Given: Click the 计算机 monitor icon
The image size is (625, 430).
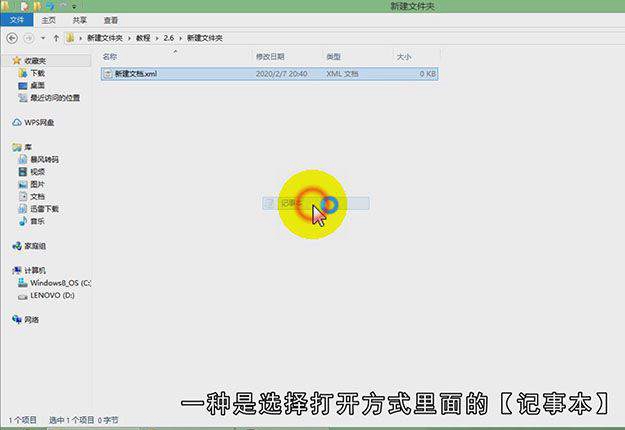Looking at the screenshot, I should (17, 270).
